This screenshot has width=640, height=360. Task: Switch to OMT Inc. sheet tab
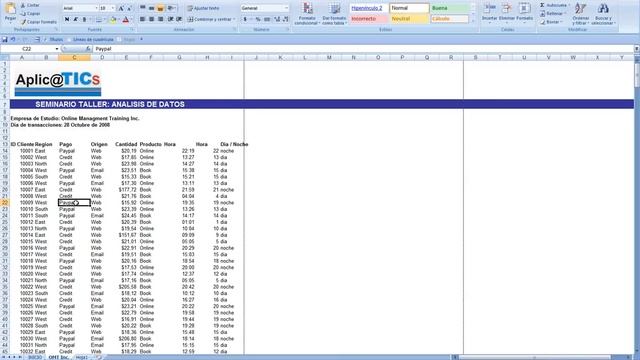(58, 357)
